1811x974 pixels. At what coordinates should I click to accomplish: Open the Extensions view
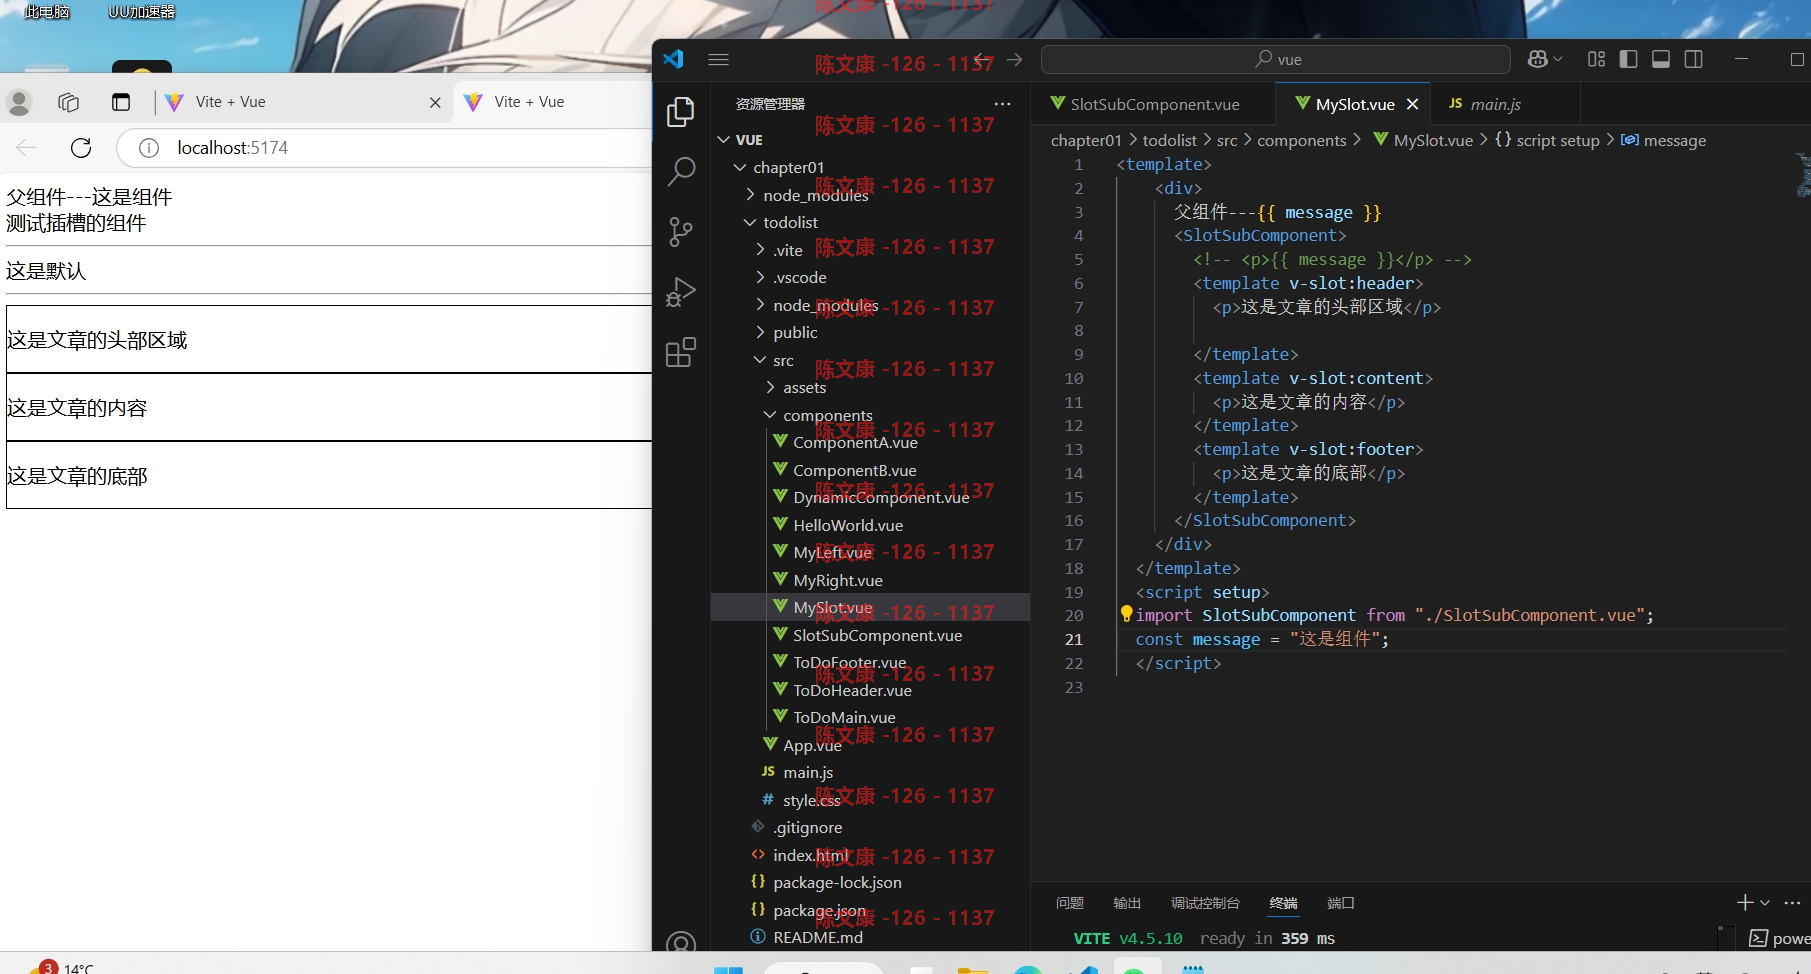coord(681,353)
